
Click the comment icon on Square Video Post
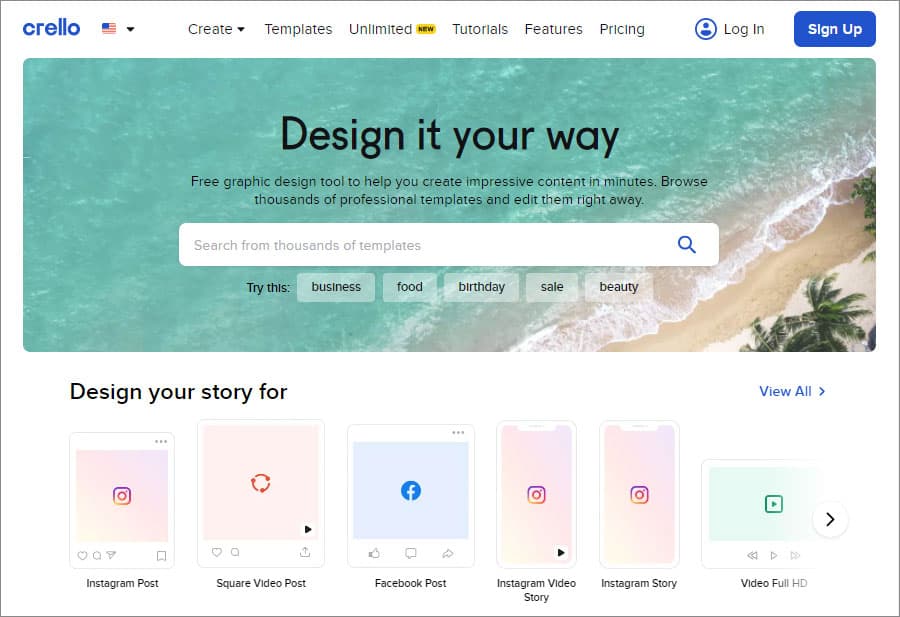point(235,552)
